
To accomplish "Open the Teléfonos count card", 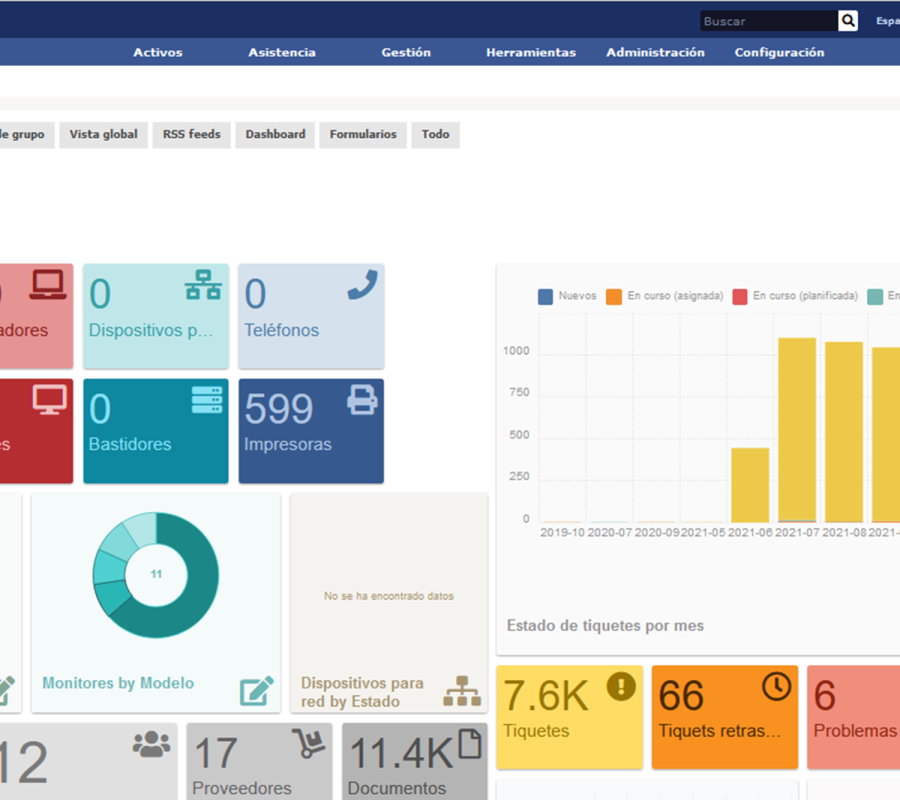I will 311,316.
